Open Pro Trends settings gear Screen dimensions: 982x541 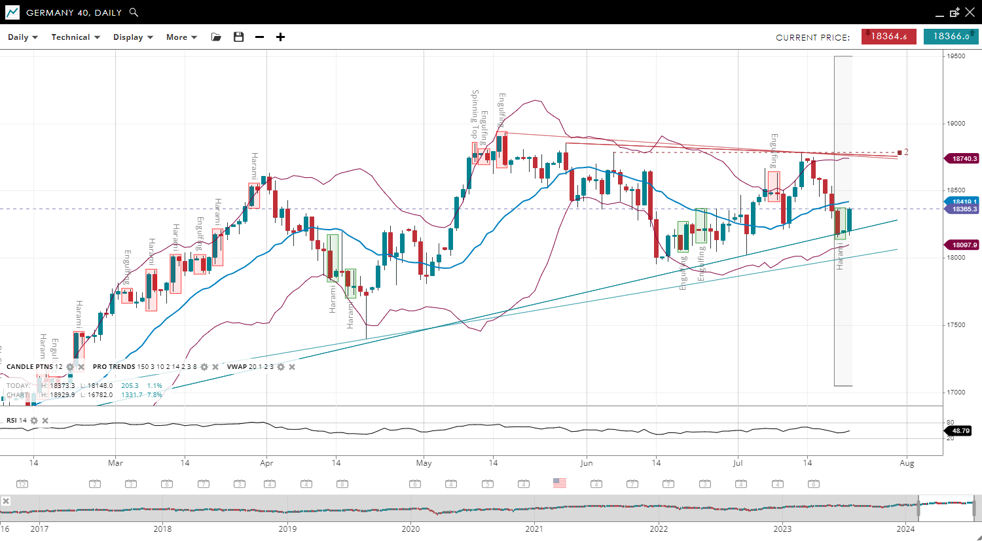204,367
